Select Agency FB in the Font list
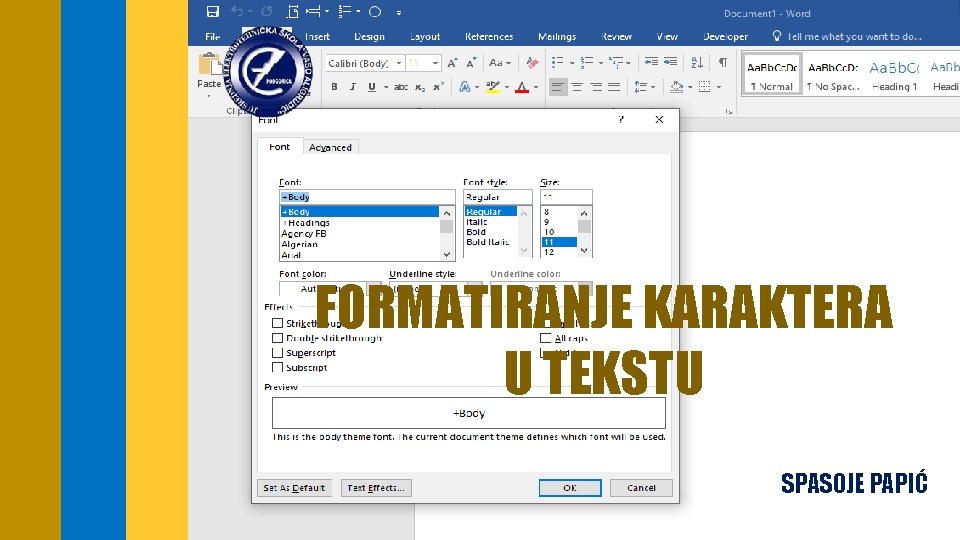 (x=304, y=234)
